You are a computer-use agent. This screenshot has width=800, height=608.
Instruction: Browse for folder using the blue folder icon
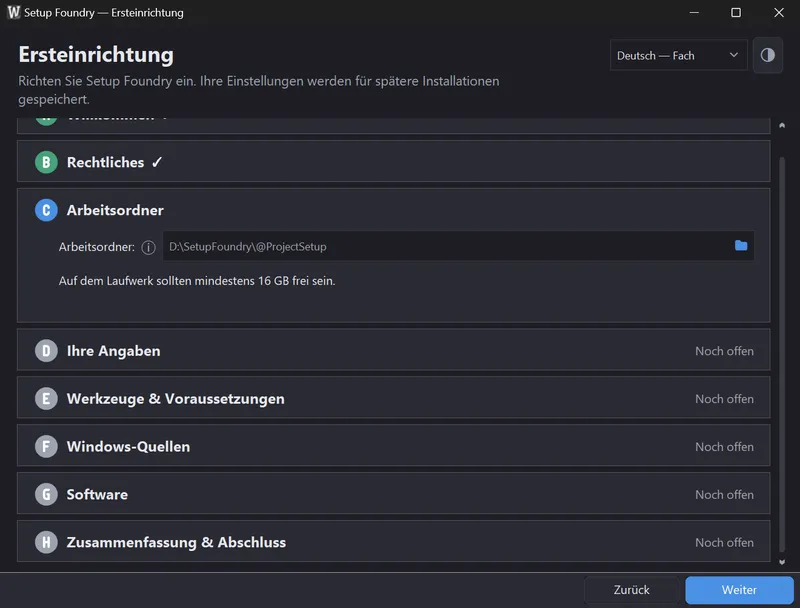coord(741,246)
